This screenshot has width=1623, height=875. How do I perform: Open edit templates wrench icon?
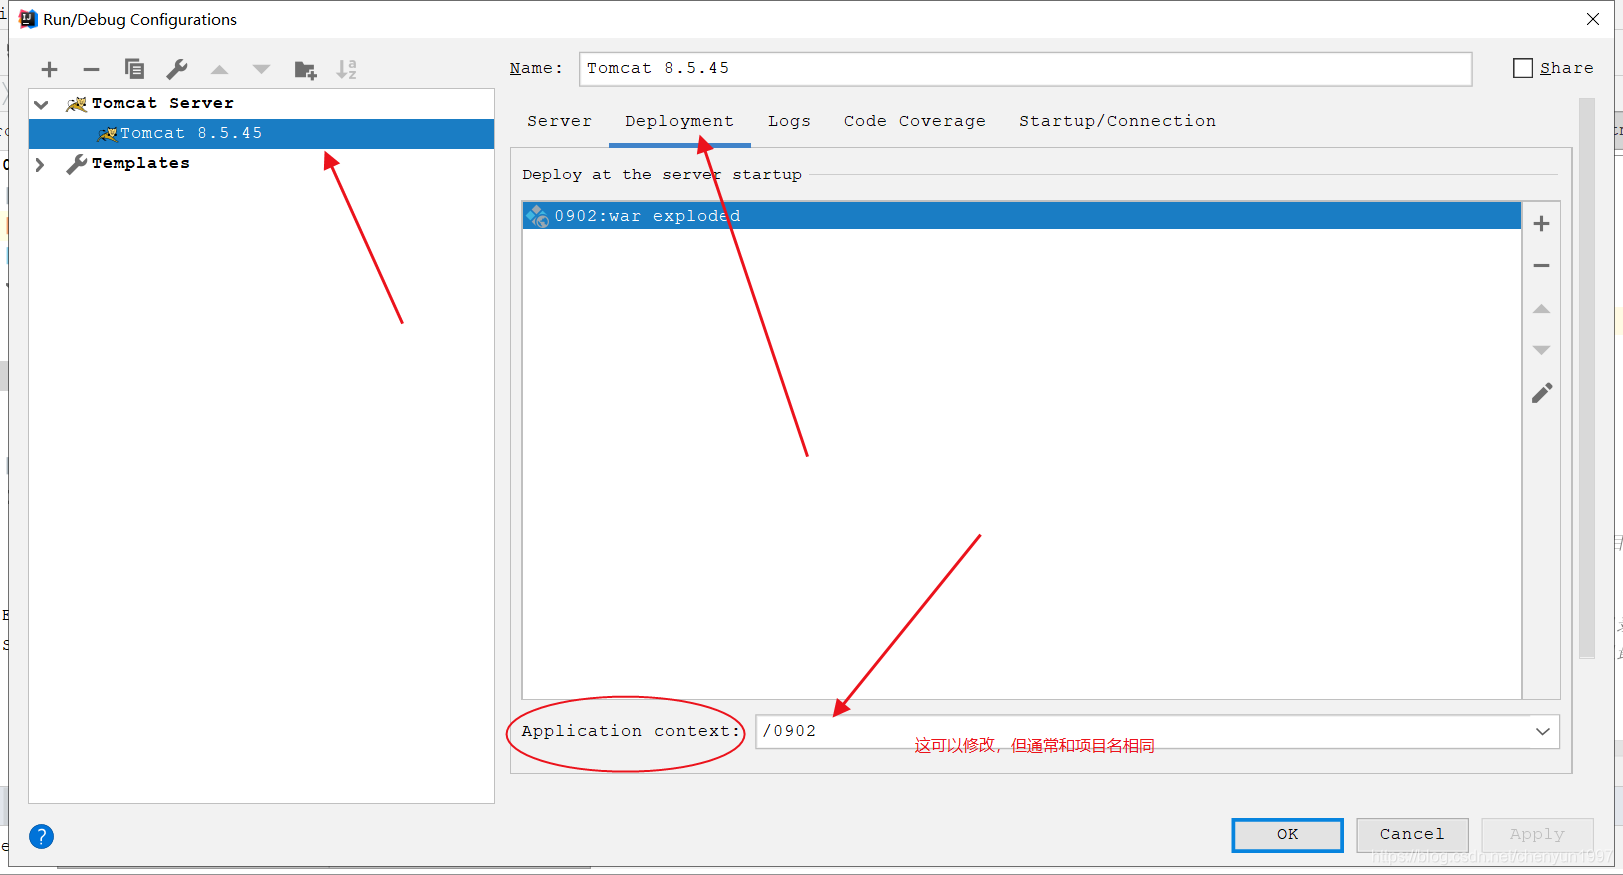pos(177,69)
